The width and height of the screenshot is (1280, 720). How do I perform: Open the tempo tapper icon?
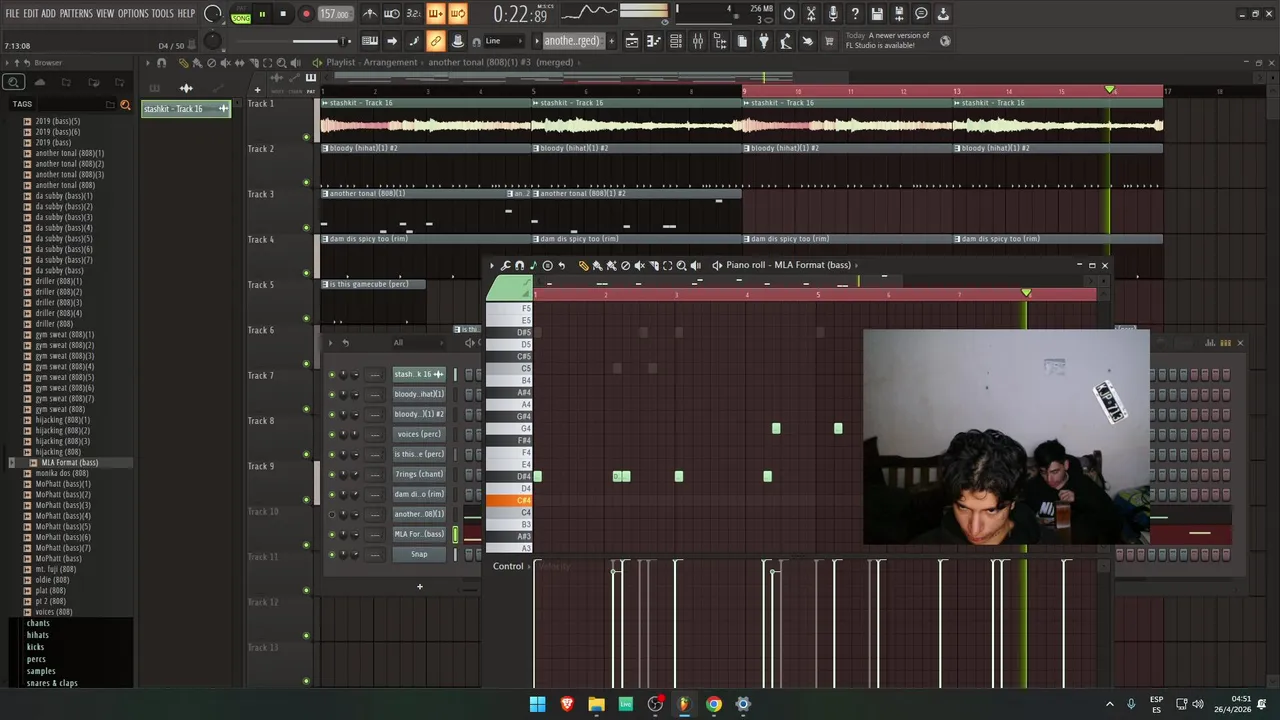[x=786, y=41]
